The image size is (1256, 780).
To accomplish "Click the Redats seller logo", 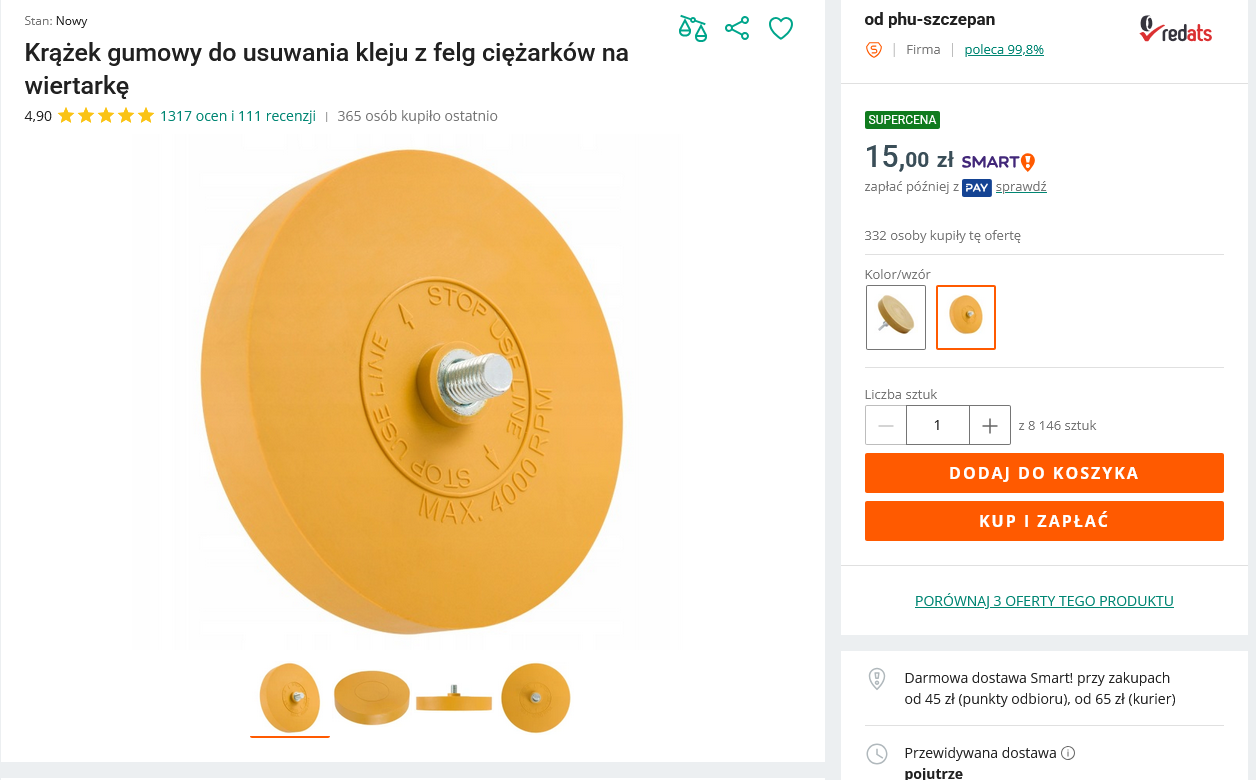I will [1175, 30].
